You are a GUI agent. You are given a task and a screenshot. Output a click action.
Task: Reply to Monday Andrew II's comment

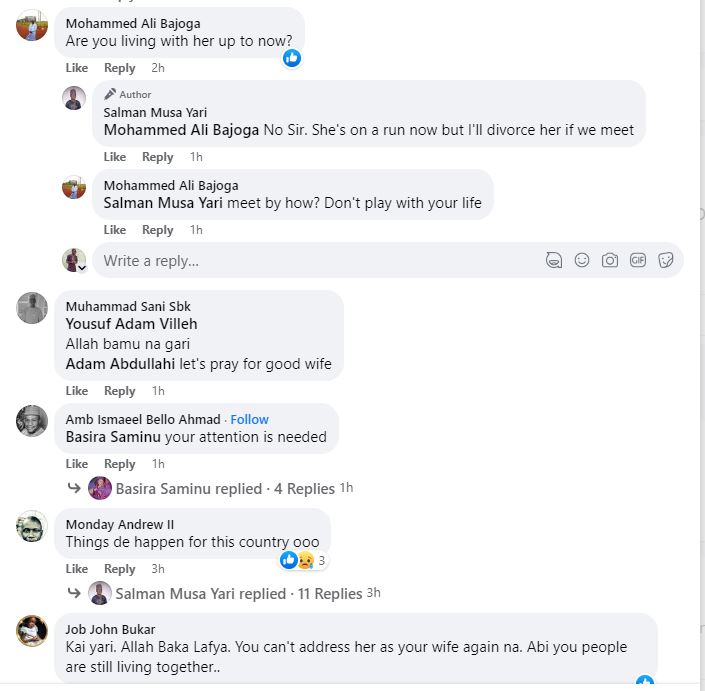[119, 569]
